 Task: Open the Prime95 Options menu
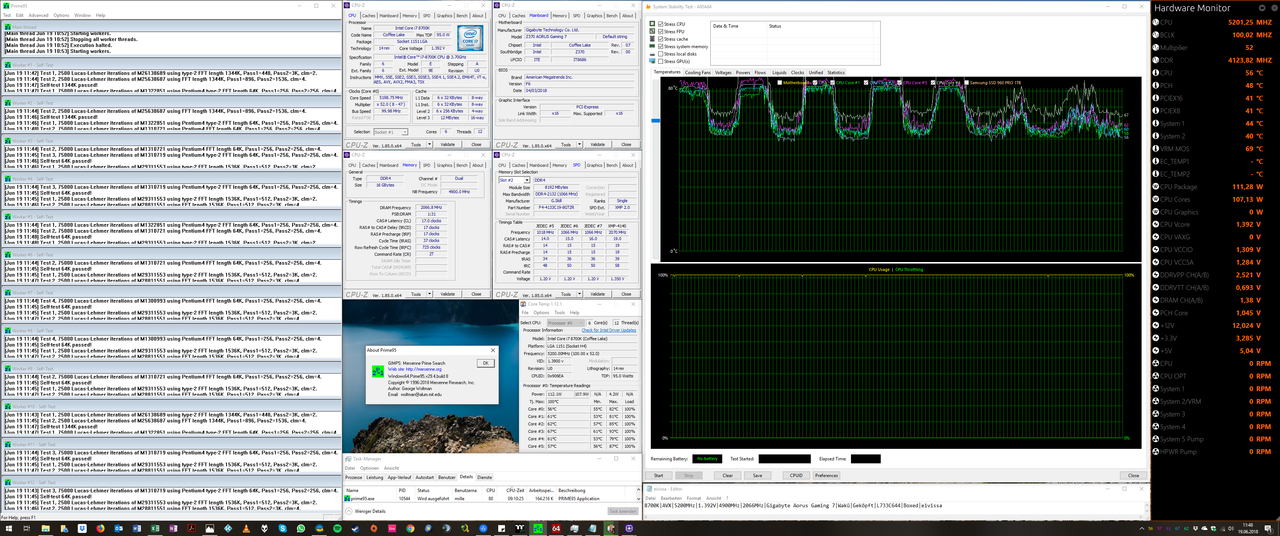(x=61, y=16)
